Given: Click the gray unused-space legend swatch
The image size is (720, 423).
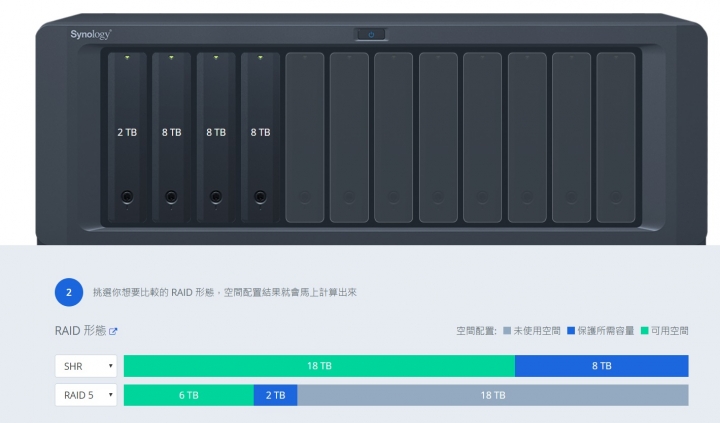Looking at the screenshot, I should 507,331.
